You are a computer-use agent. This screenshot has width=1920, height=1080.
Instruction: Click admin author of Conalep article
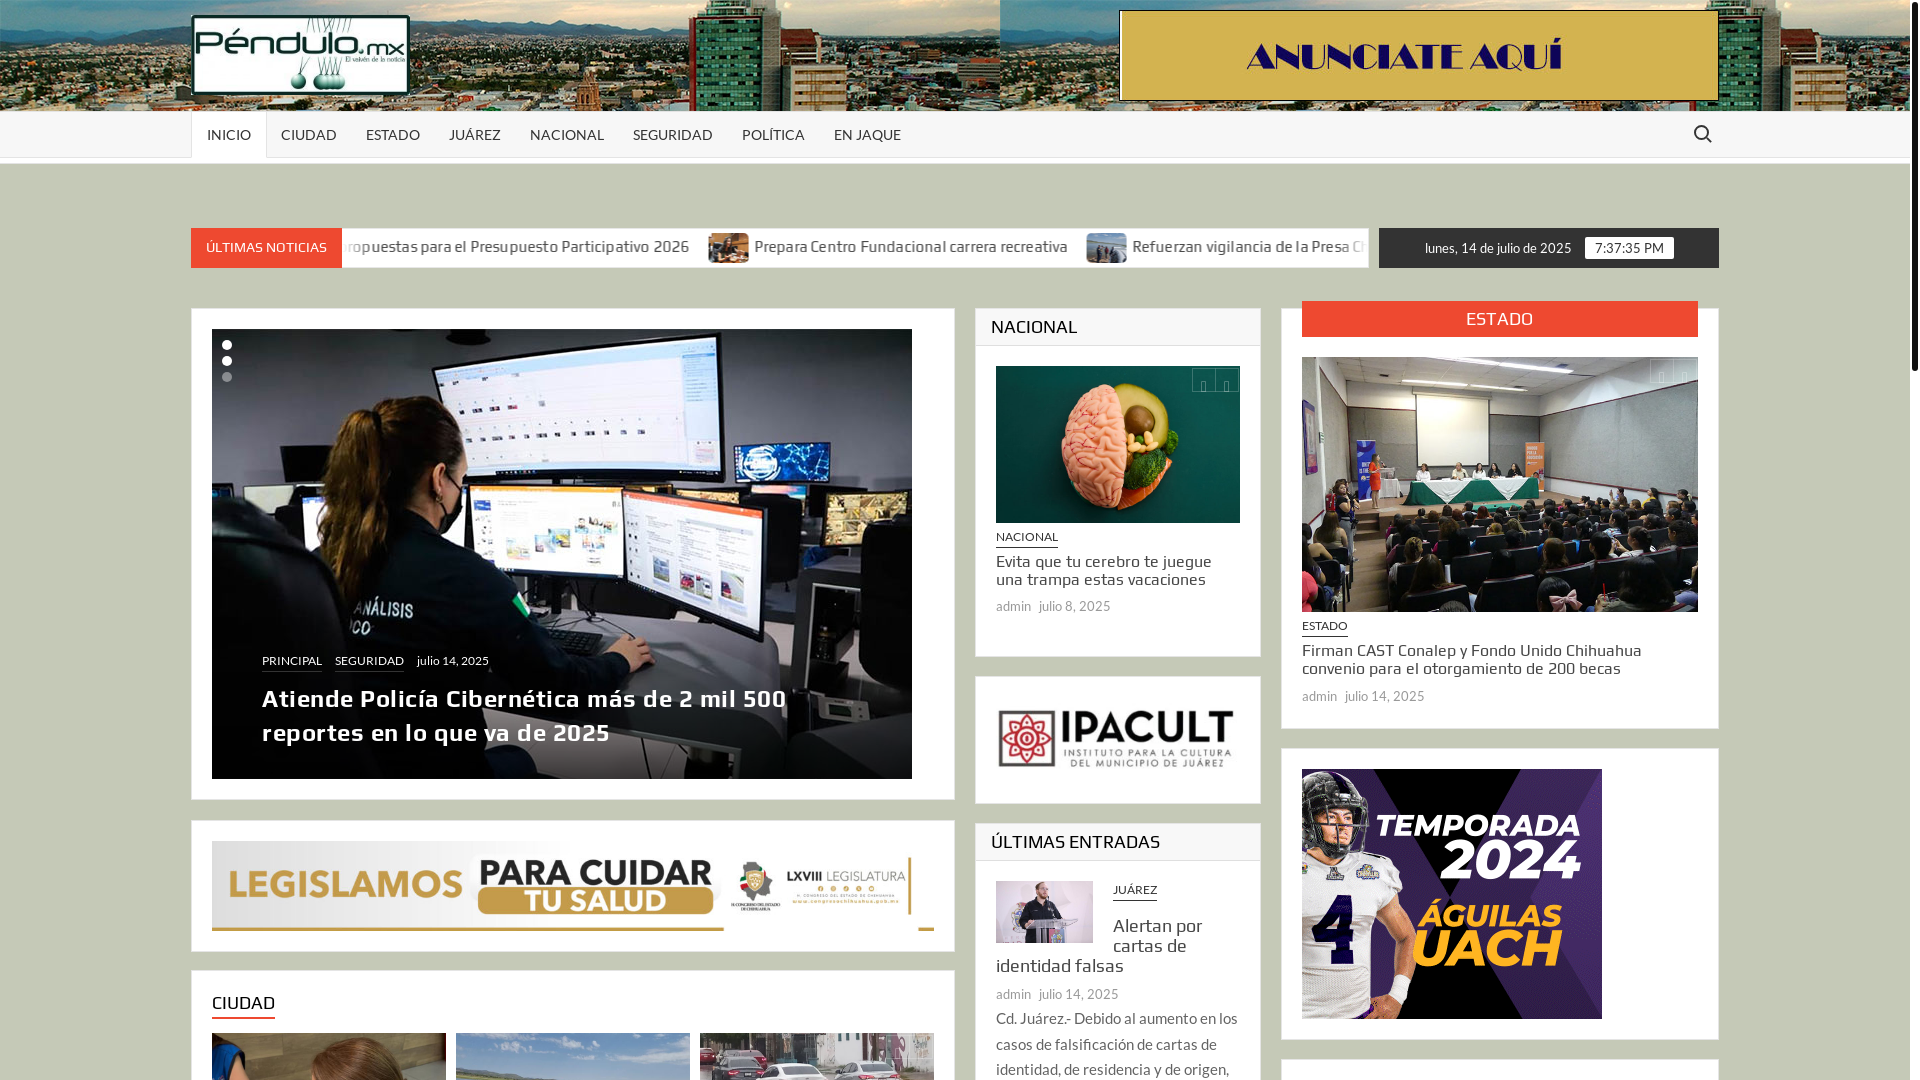click(1319, 696)
